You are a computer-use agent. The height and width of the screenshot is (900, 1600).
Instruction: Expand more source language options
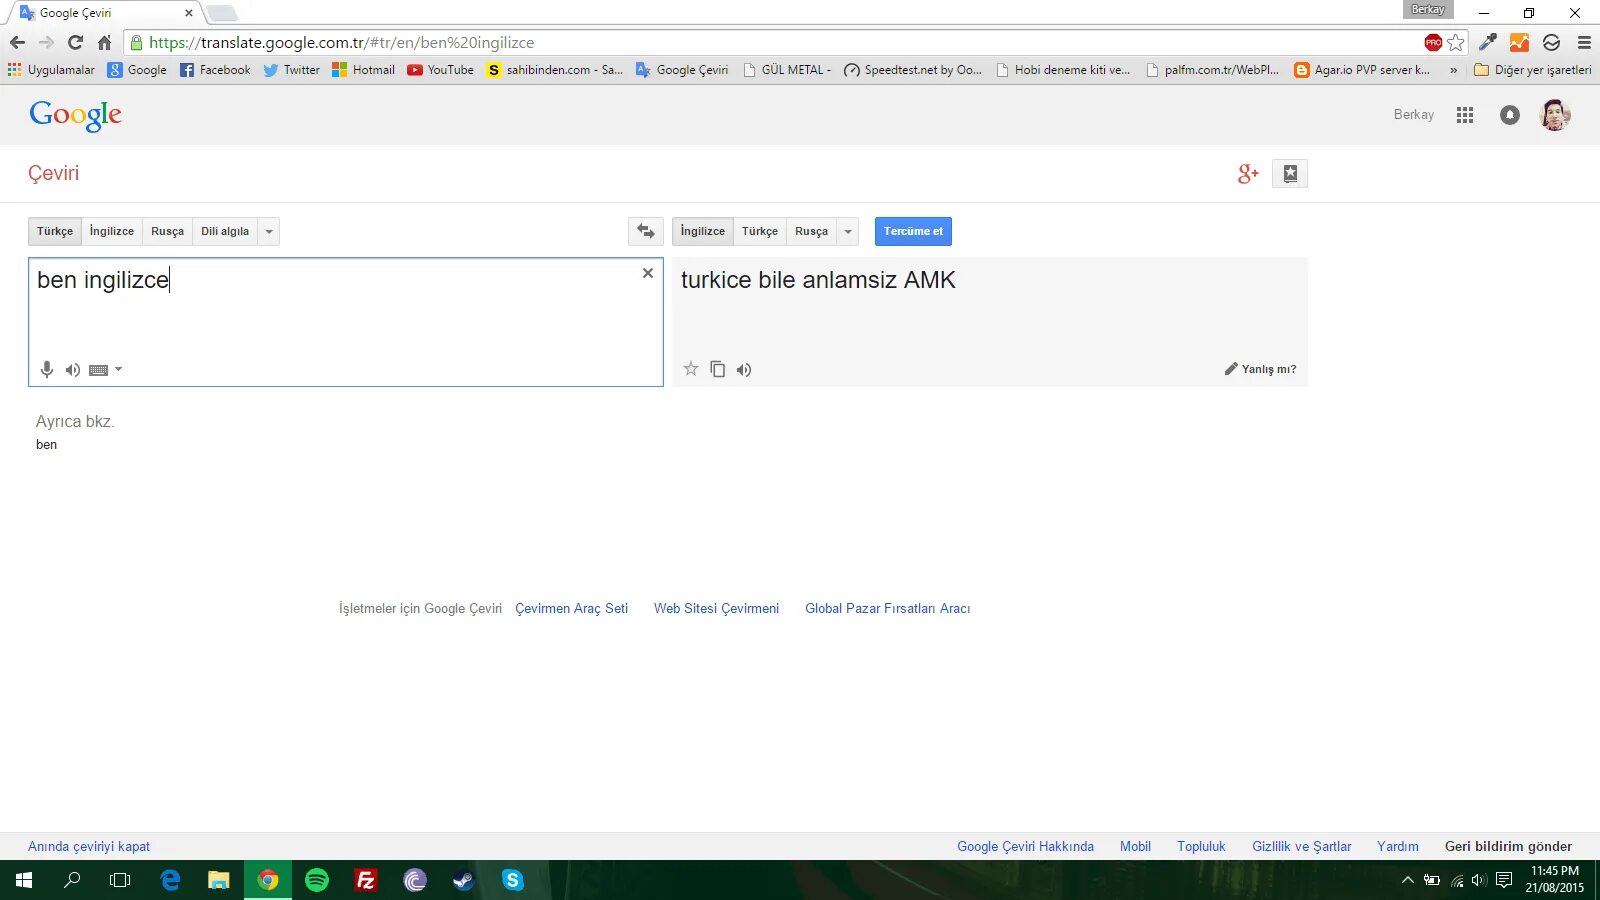(x=268, y=231)
